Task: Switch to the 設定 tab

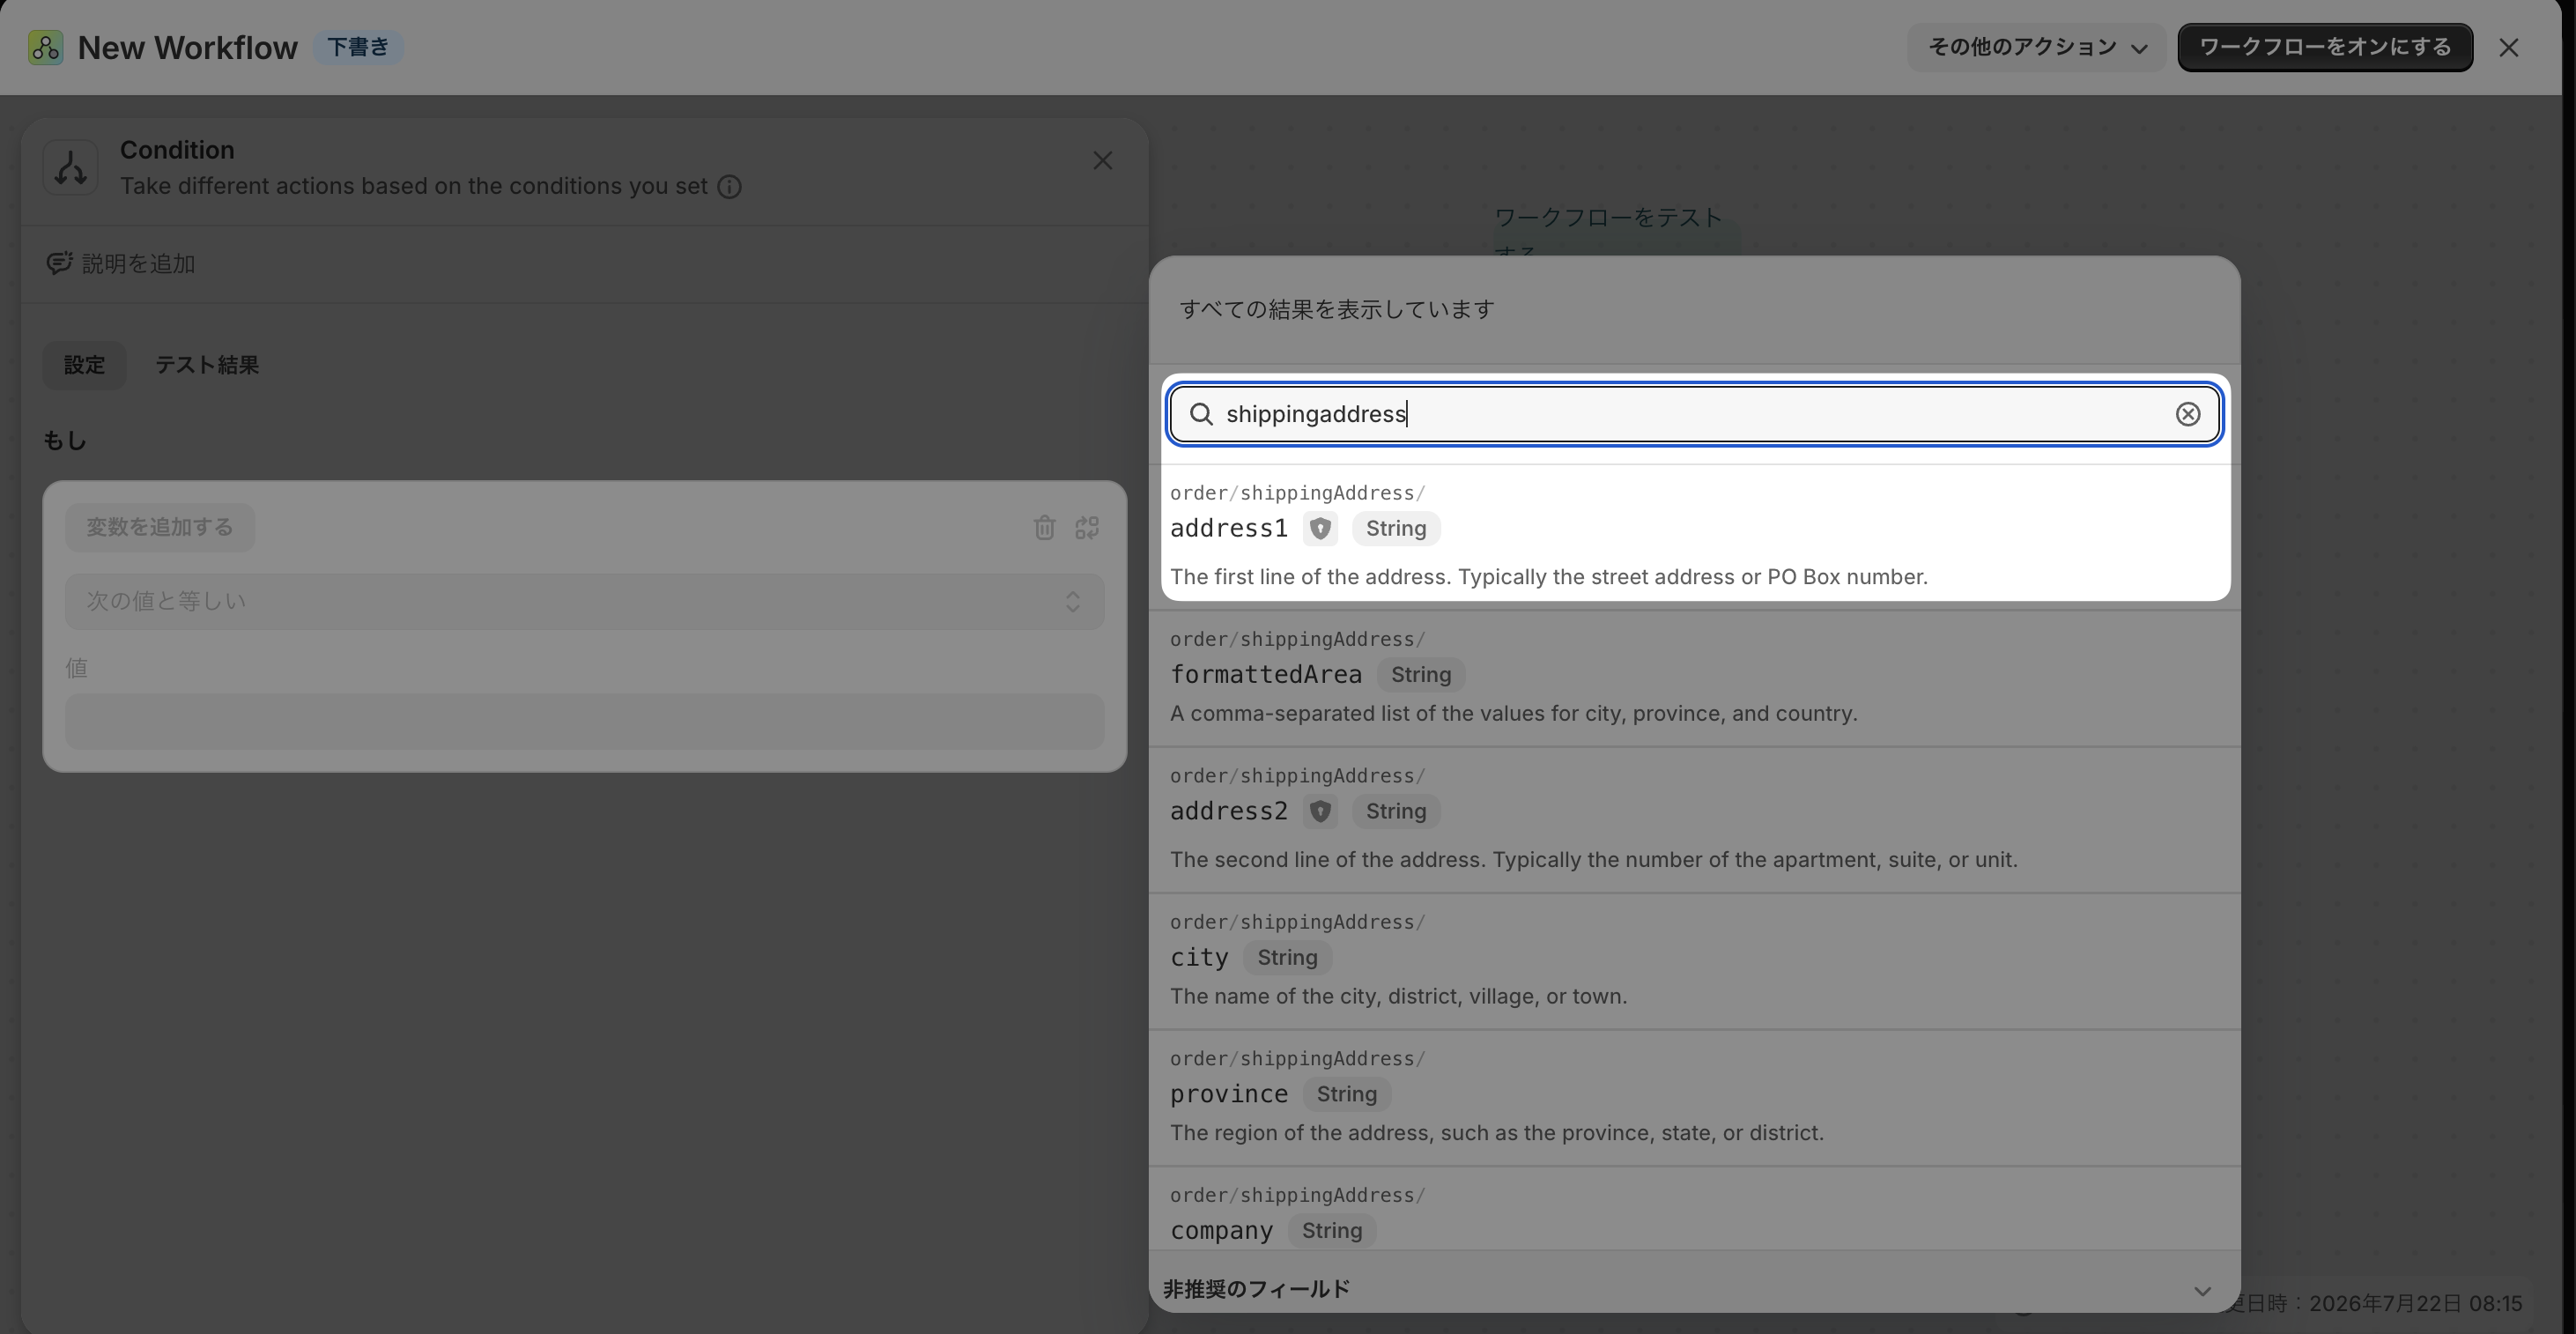Action: tap(84, 365)
